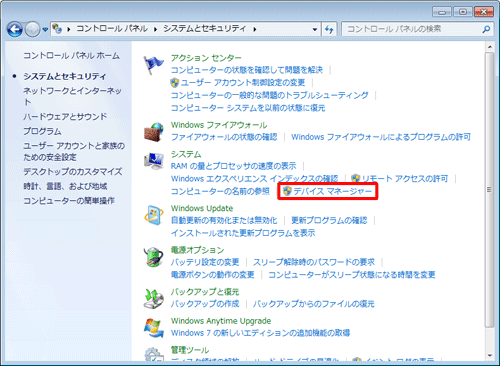Screen dimensions: 500x366
Task: Click the magnifier search icon
Action: (486, 29)
